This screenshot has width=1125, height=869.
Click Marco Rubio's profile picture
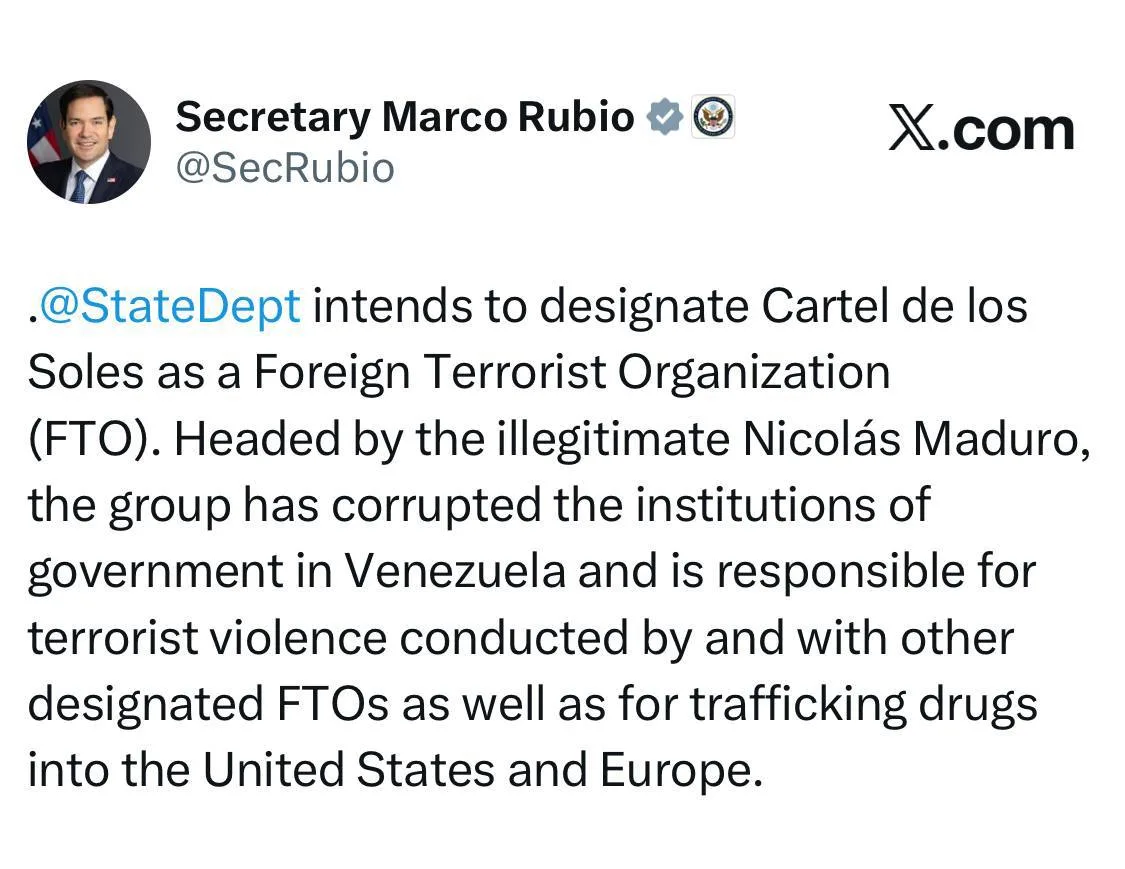[x=88, y=142]
